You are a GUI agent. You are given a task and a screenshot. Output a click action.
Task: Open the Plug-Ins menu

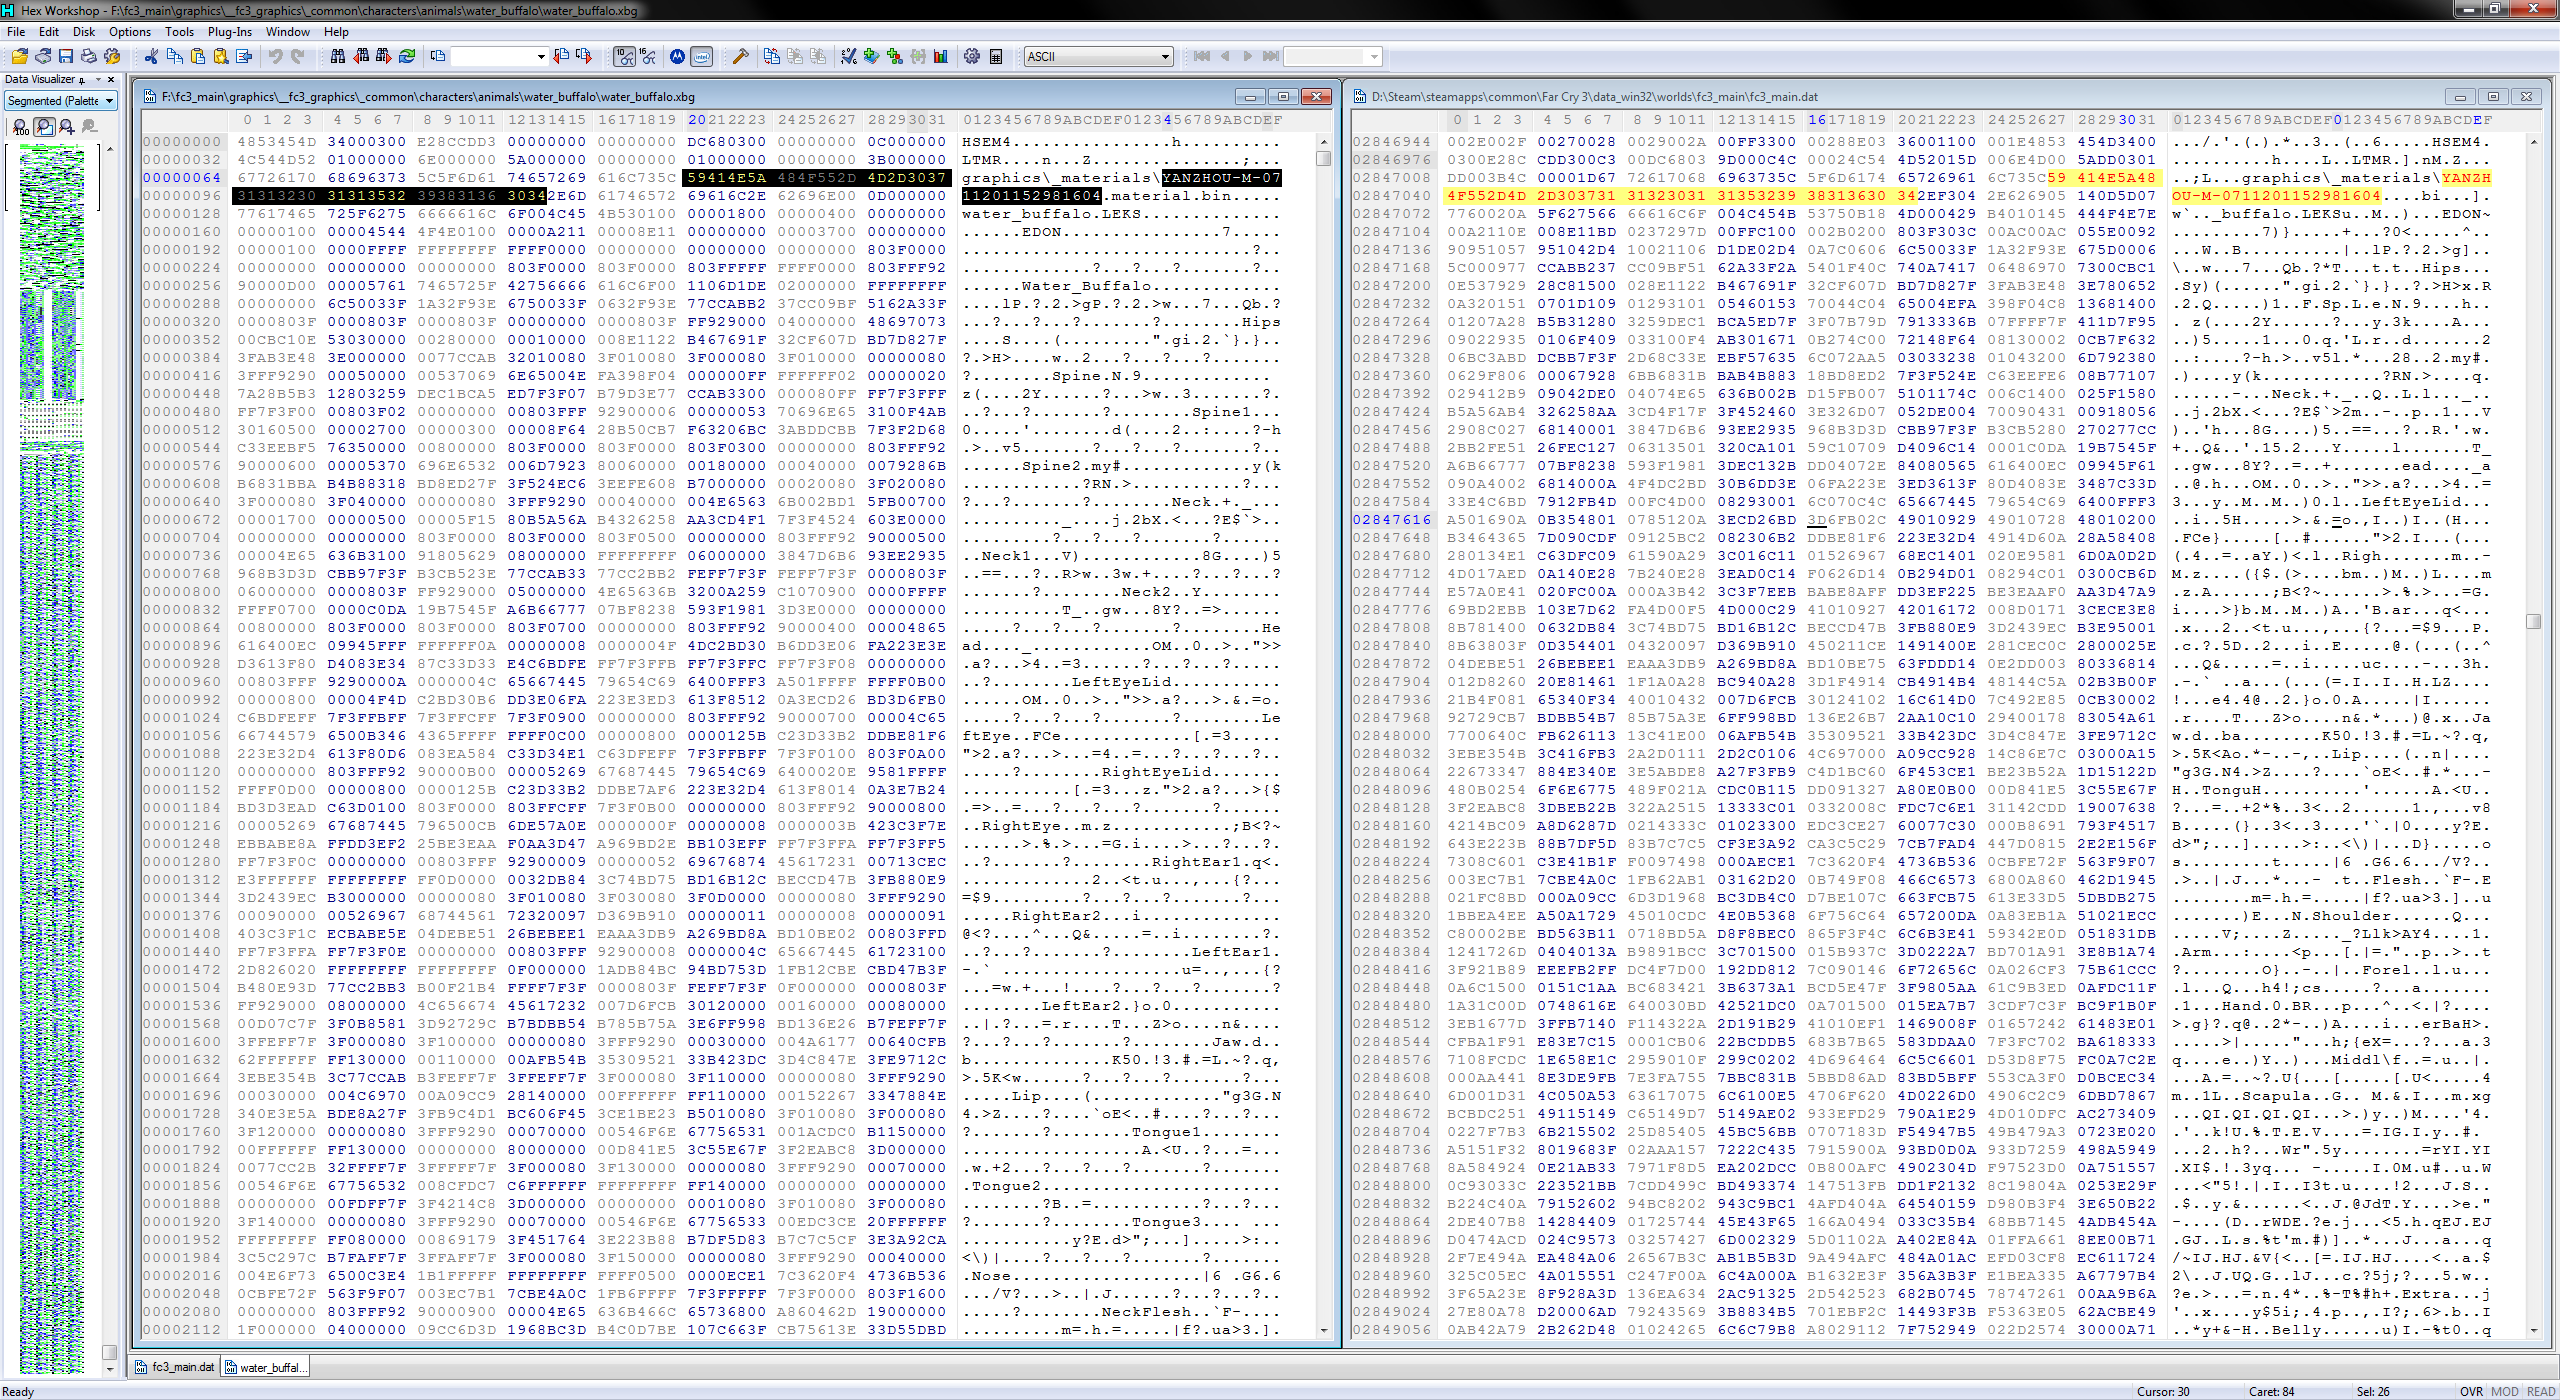coord(229,31)
